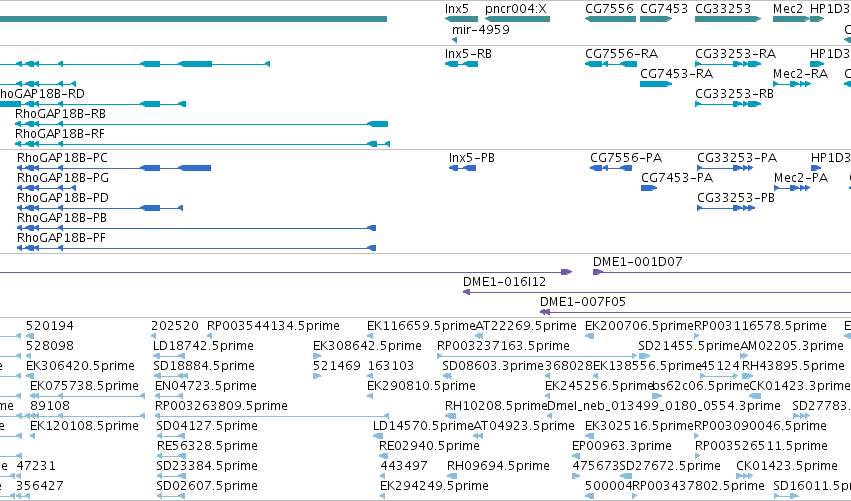Click the CG7453-PA protein label
This screenshot has width=851, height=501.
pyautogui.click(x=677, y=178)
